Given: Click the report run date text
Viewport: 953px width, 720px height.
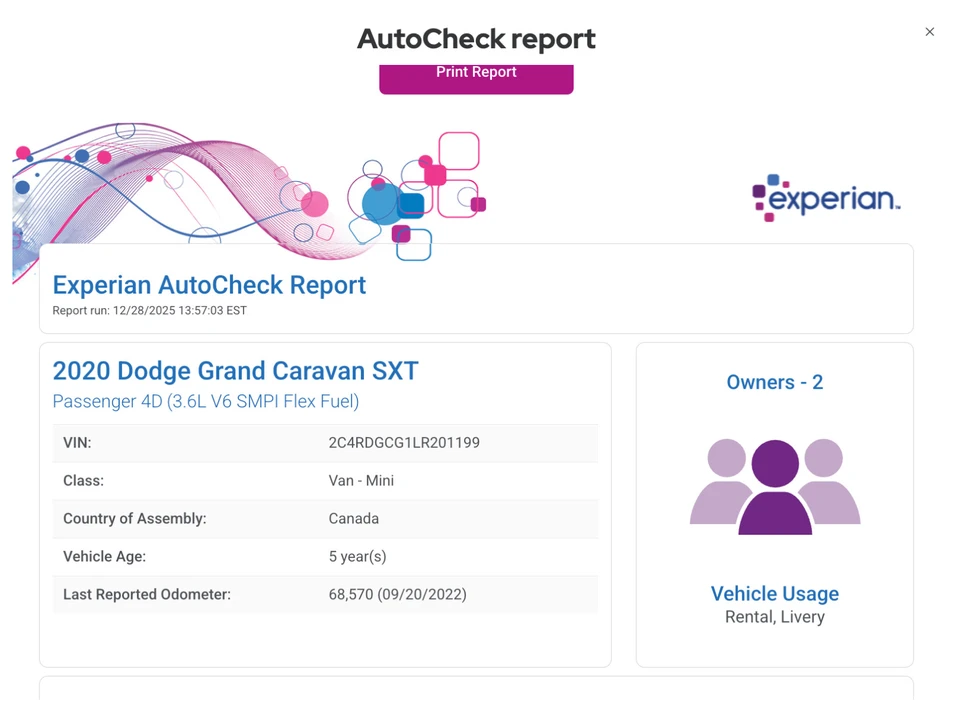Looking at the screenshot, I should click(x=150, y=310).
